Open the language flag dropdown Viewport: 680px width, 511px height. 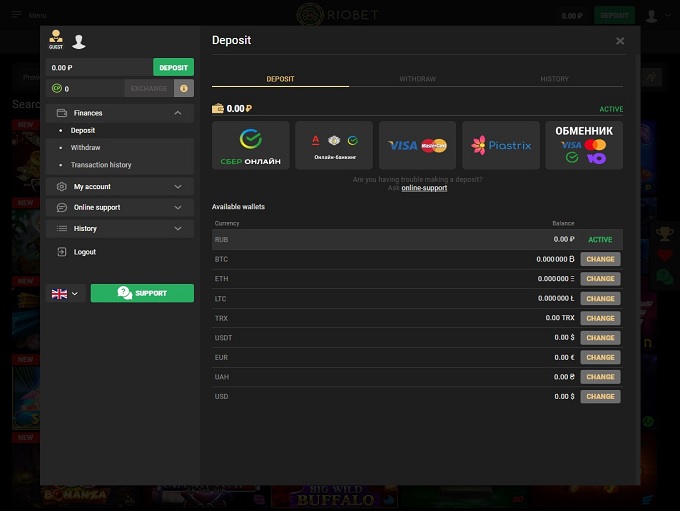65,293
